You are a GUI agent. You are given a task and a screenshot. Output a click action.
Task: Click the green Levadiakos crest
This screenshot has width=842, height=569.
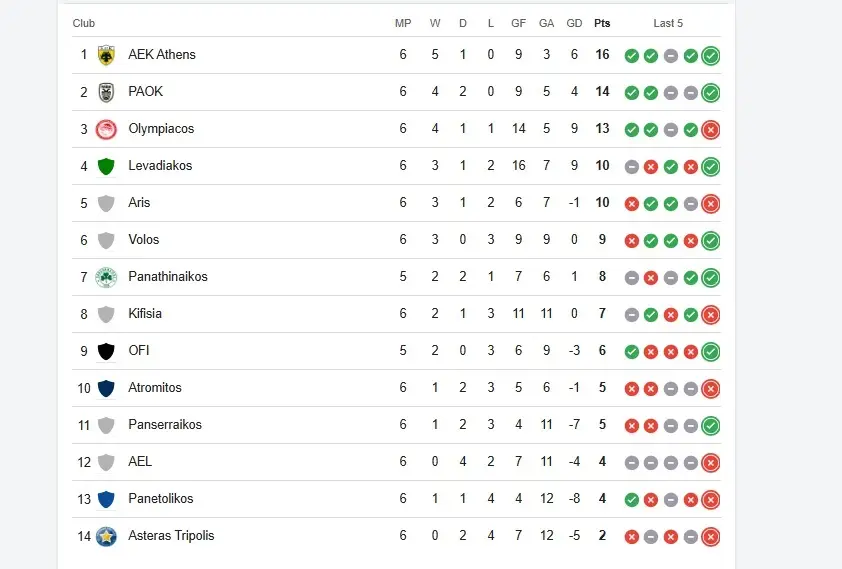[x=106, y=166]
